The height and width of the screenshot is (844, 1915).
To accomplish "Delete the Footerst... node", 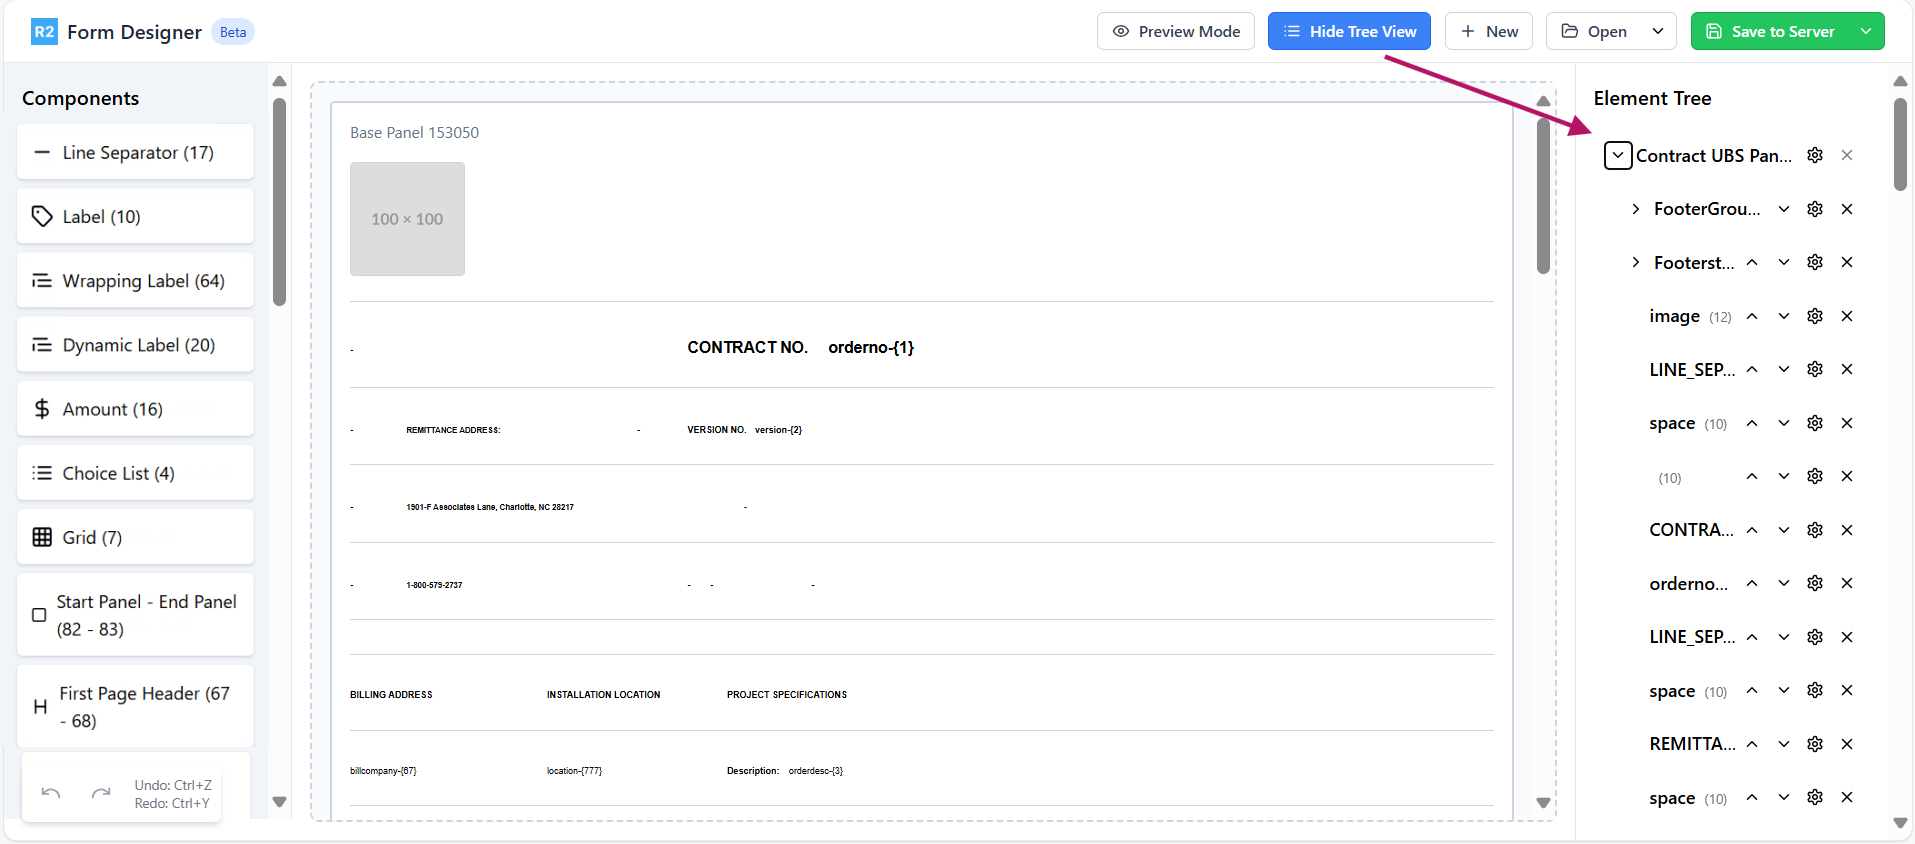I will [1847, 262].
